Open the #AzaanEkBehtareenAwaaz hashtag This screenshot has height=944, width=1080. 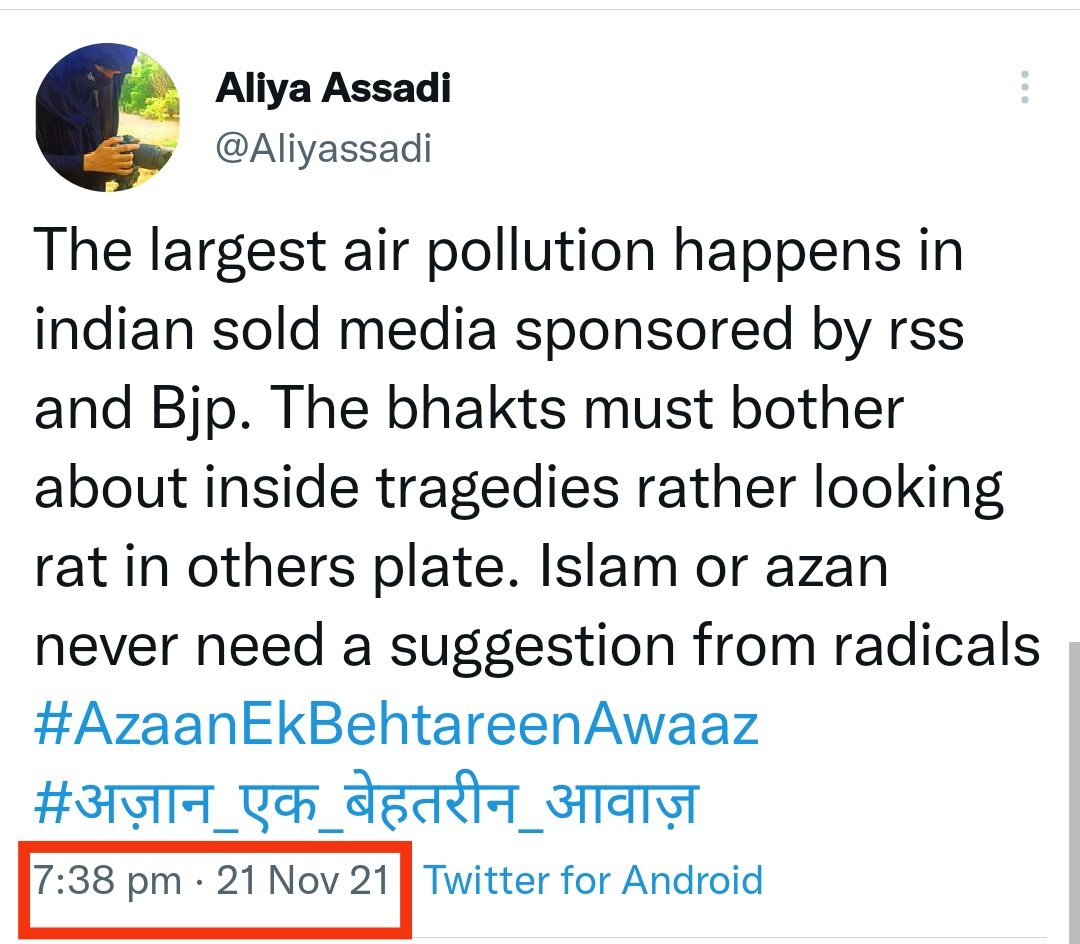coord(396,726)
